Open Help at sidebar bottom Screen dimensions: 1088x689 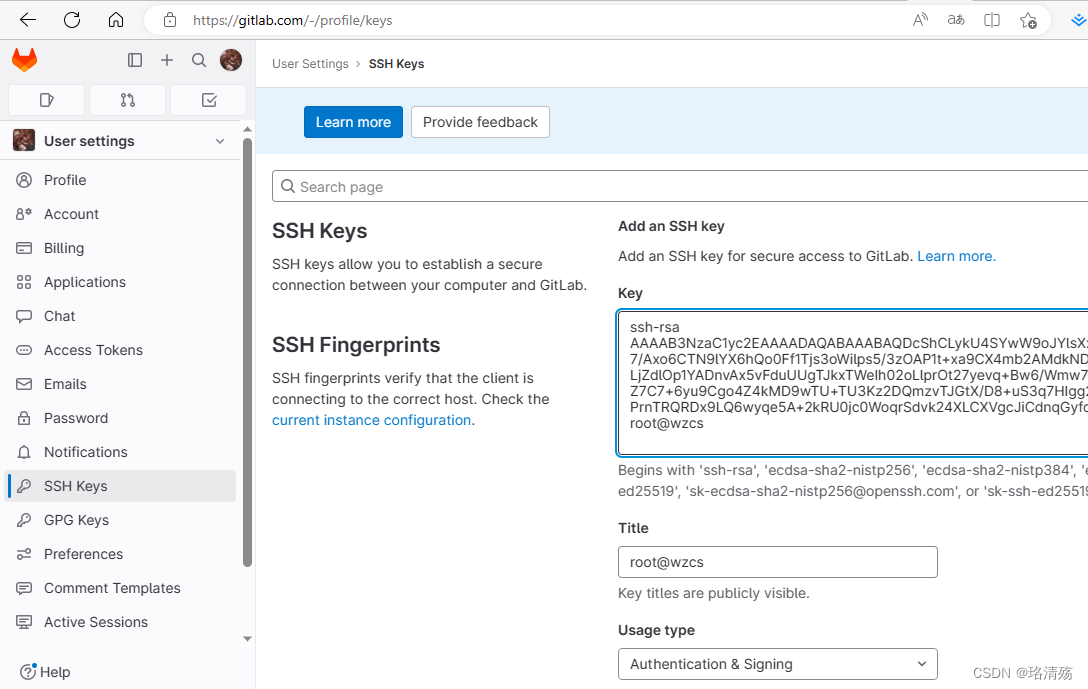point(45,672)
